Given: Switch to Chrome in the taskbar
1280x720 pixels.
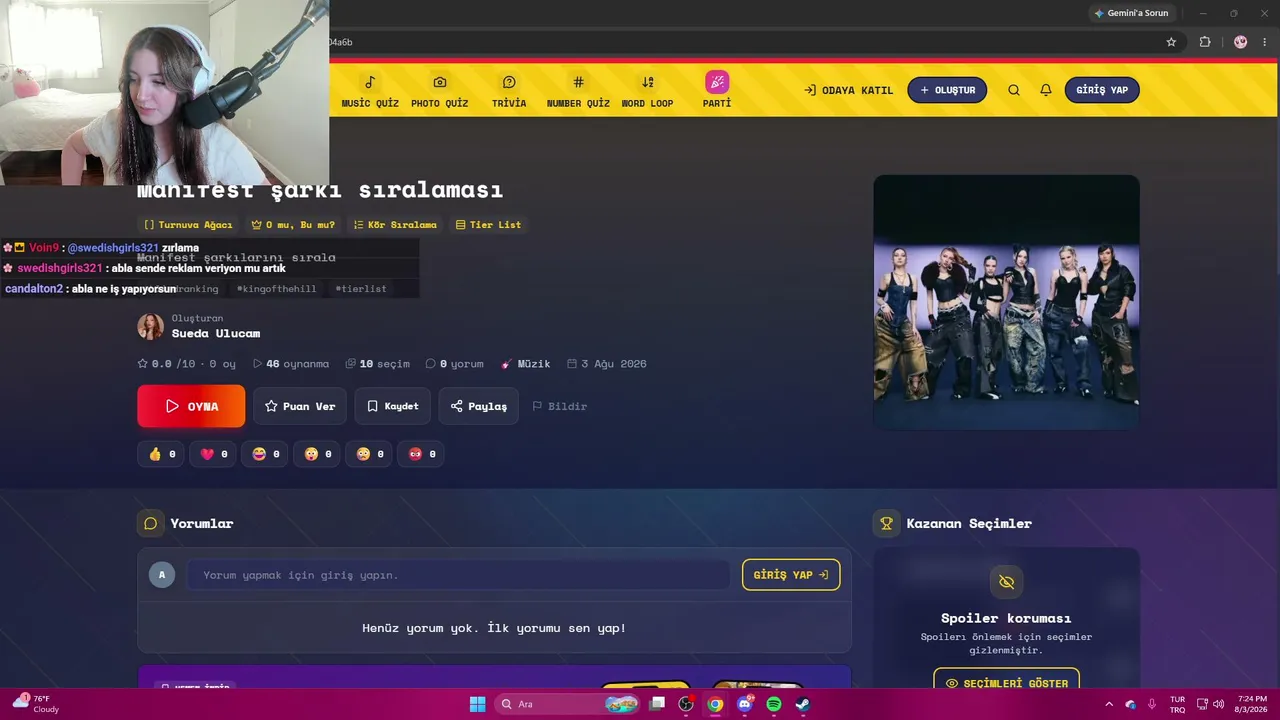Looking at the screenshot, I should coord(715,704).
